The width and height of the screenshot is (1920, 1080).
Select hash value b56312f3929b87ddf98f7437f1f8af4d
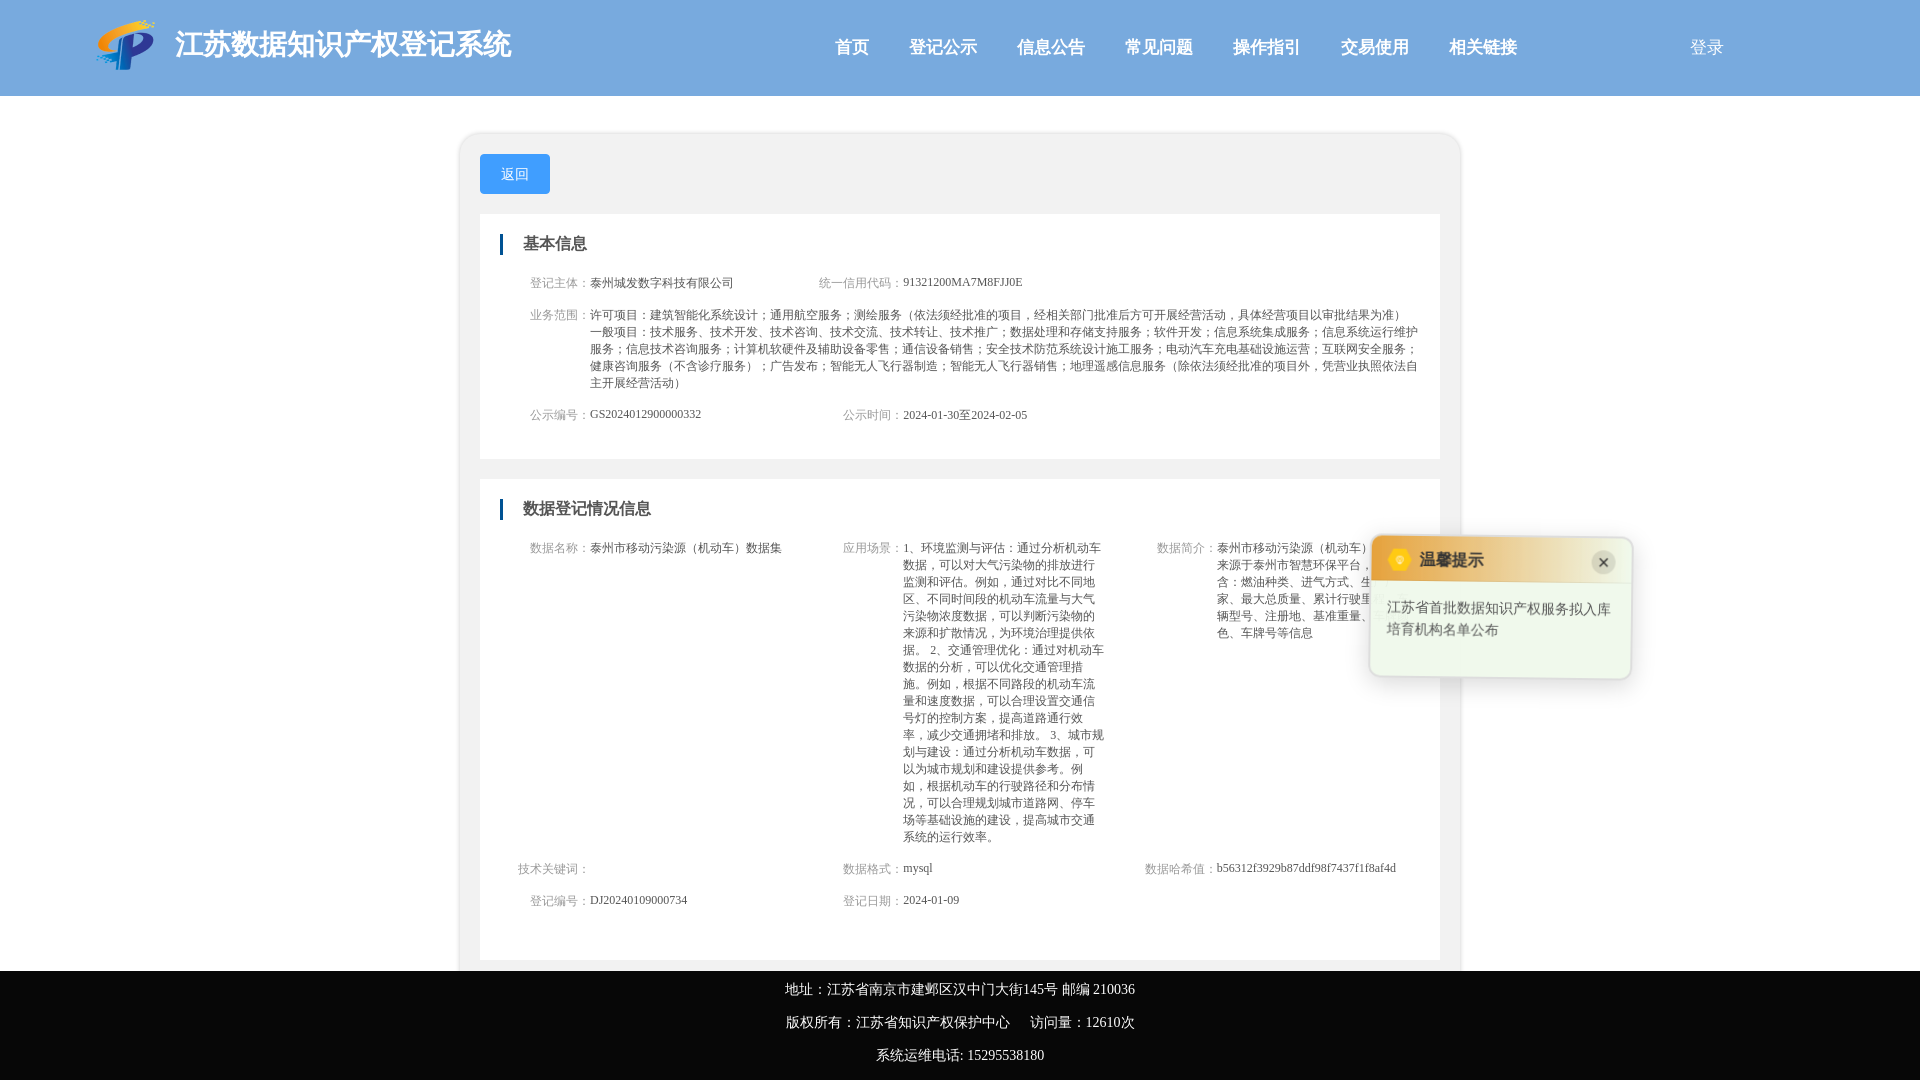click(1307, 869)
